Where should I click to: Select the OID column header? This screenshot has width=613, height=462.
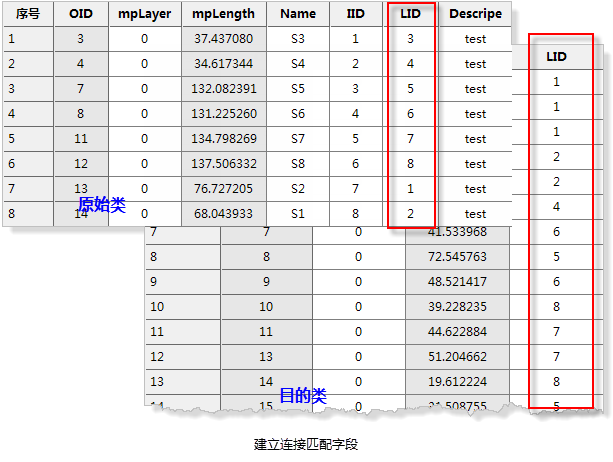81,14
